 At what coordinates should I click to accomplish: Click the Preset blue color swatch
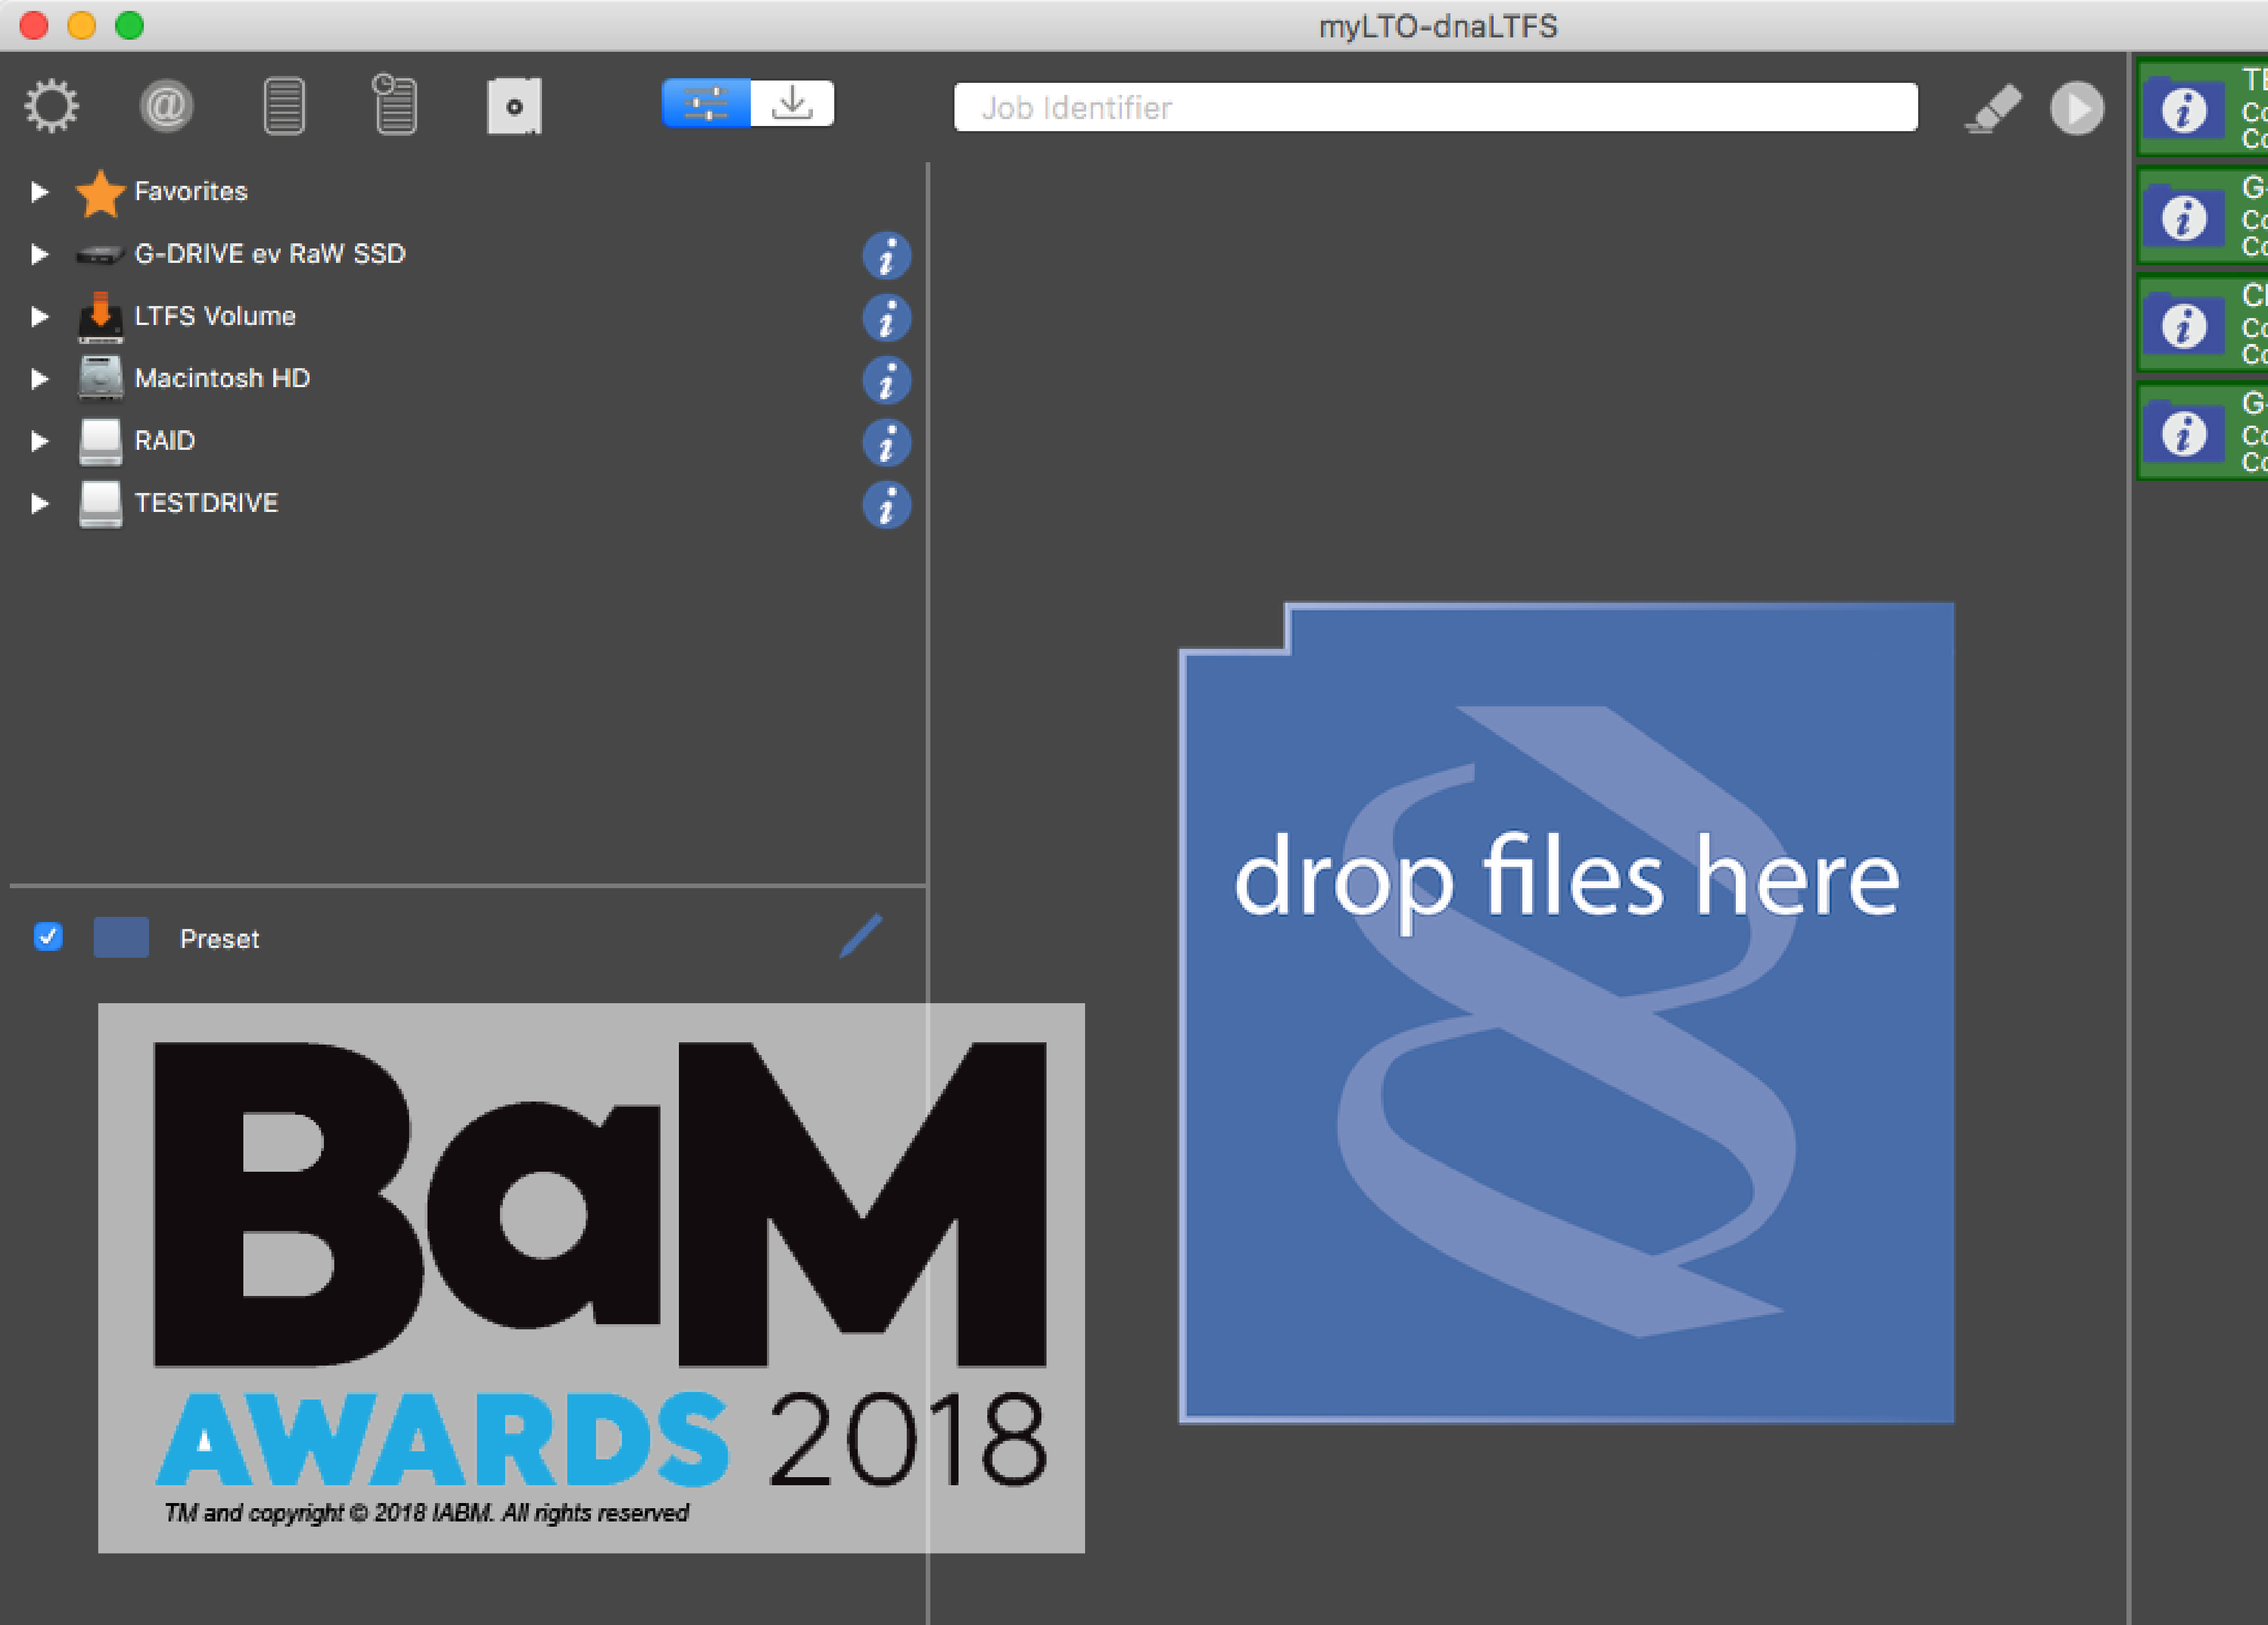(121, 937)
